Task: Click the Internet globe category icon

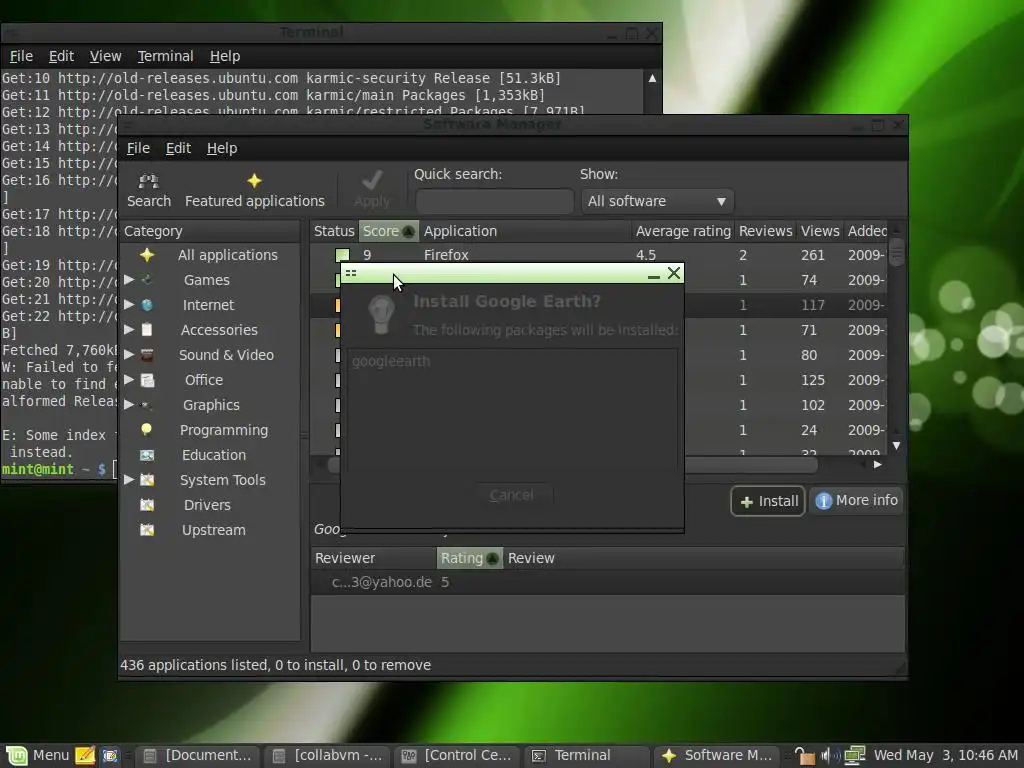Action: click(147, 305)
